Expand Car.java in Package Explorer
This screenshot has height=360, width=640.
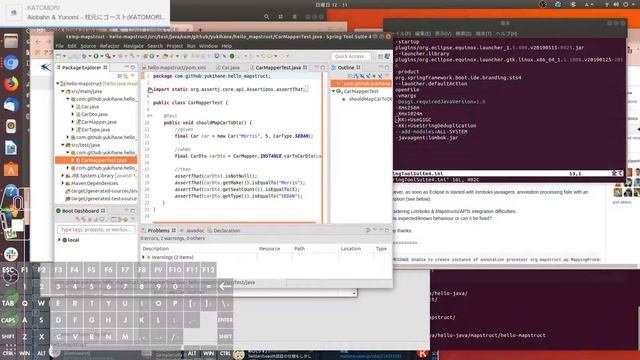(x=73, y=107)
